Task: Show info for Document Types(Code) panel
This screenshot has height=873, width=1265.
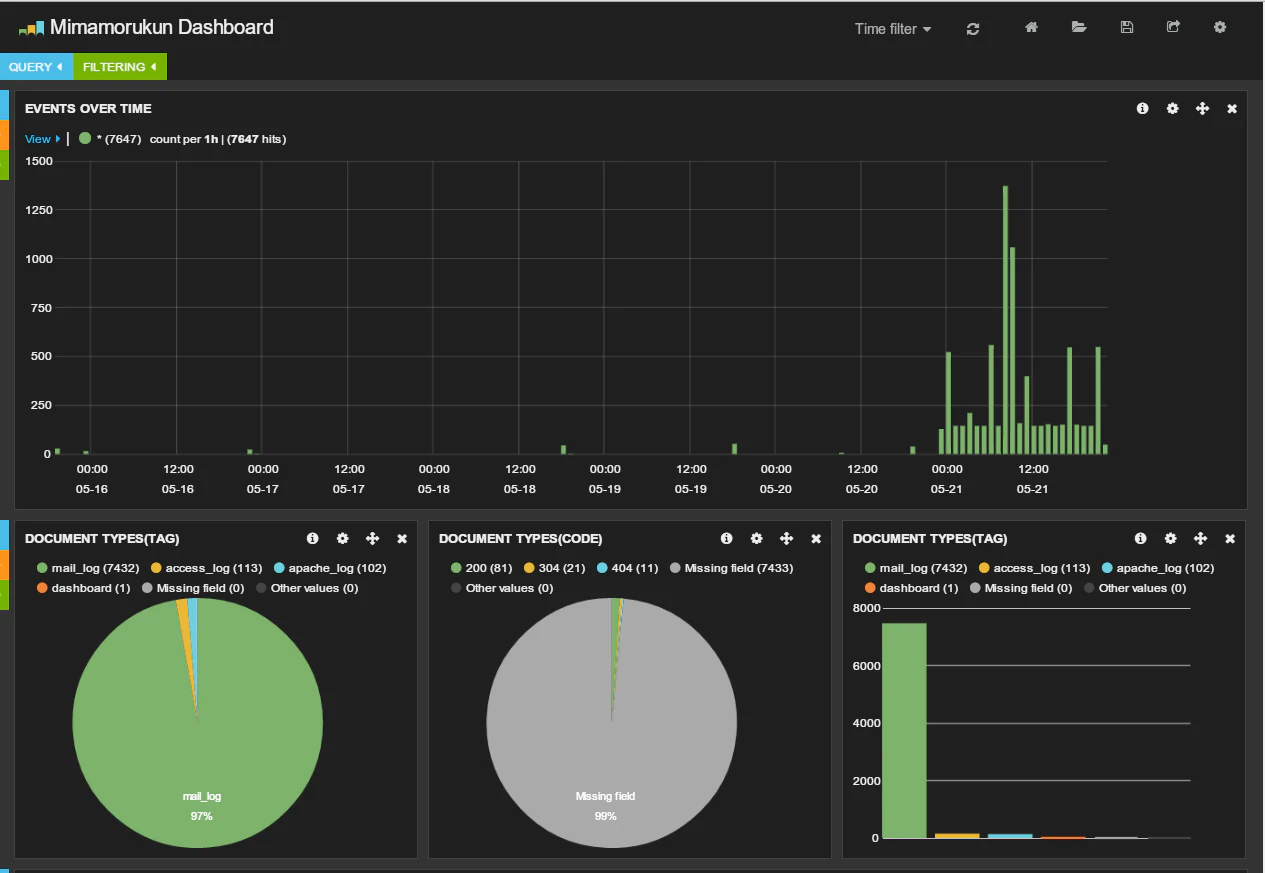Action: tap(727, 538)
